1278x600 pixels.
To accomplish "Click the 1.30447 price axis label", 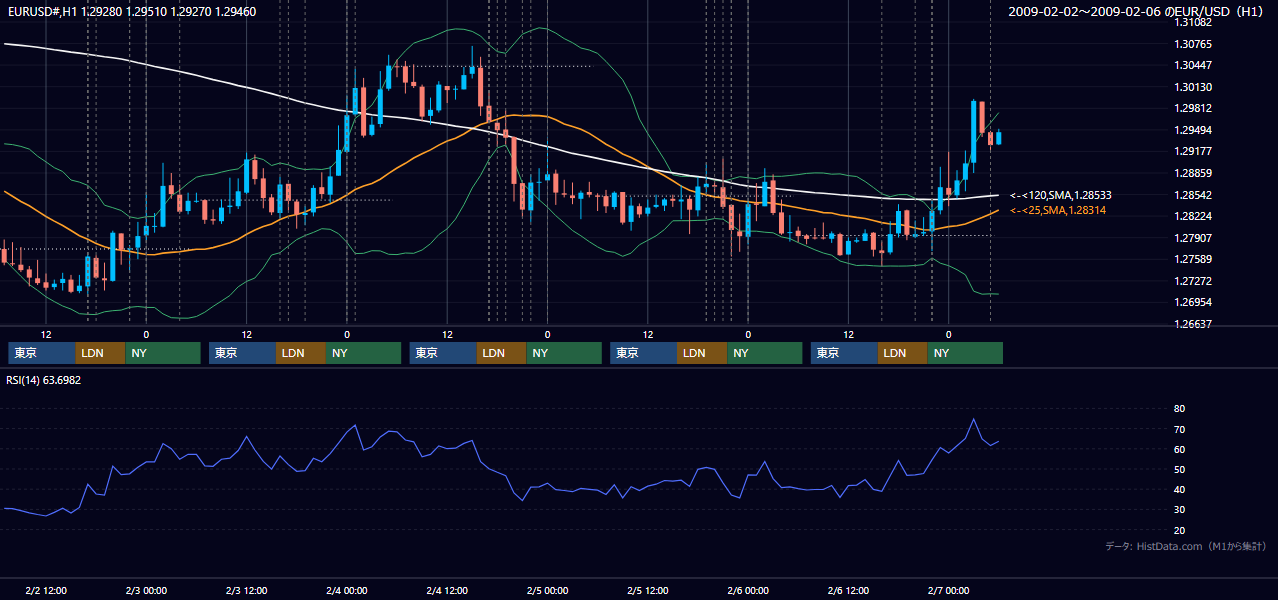I will coord(1193,66).
